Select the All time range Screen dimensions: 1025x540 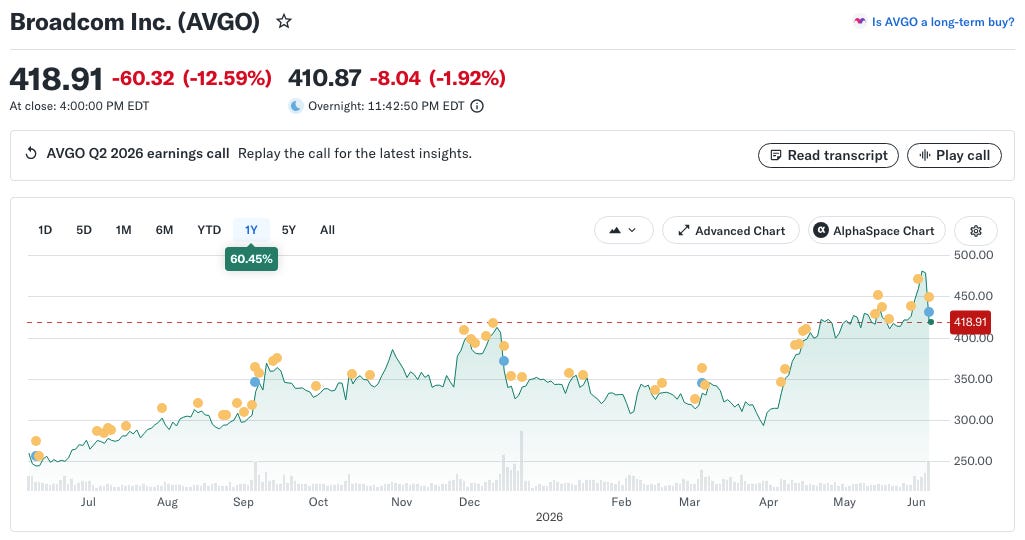point(328,230)
